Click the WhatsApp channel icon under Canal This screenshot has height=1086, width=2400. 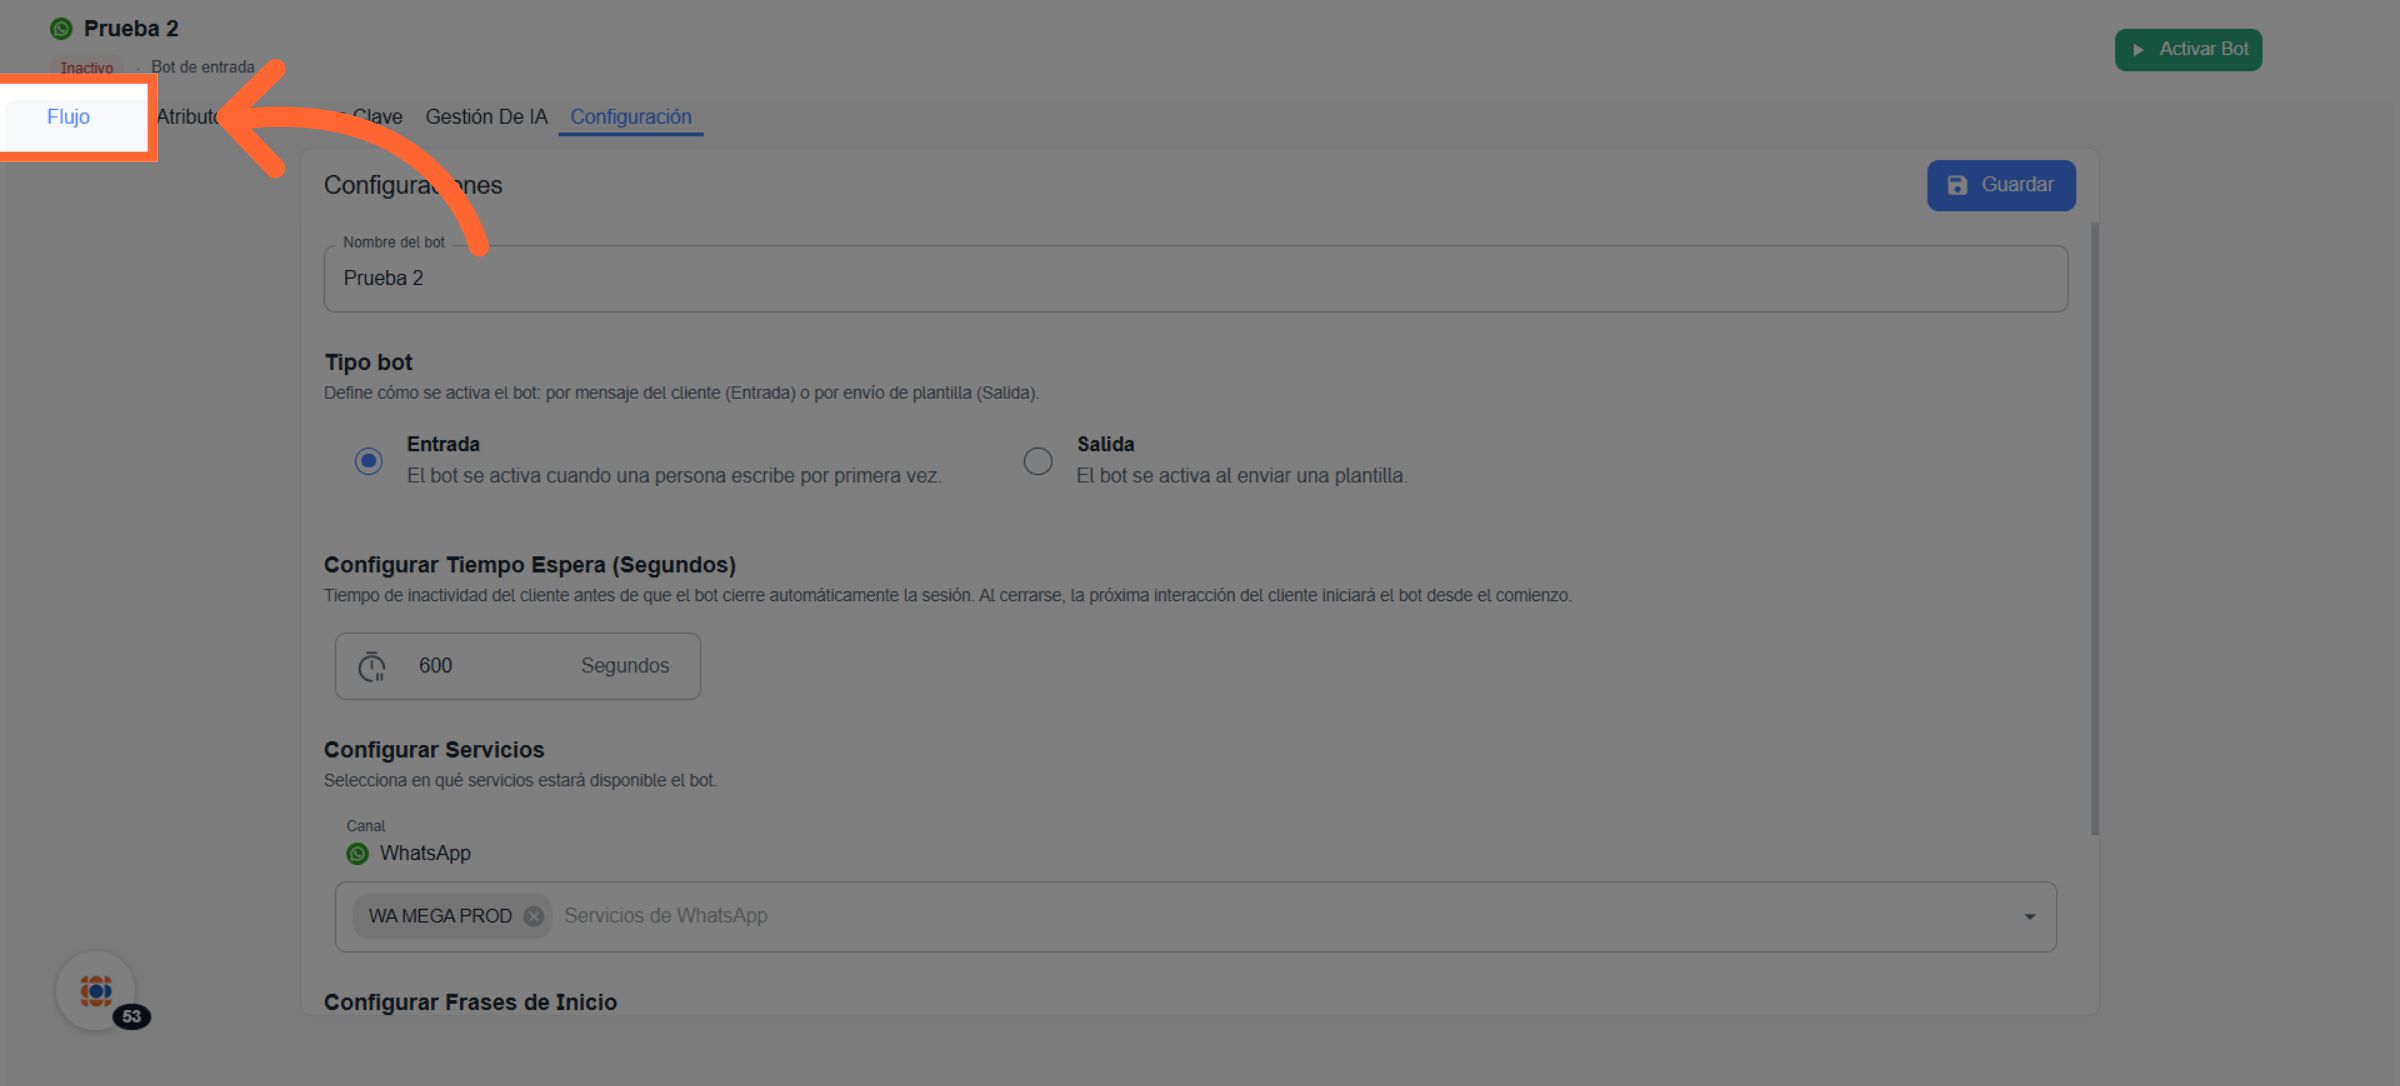tap(357, 854)
